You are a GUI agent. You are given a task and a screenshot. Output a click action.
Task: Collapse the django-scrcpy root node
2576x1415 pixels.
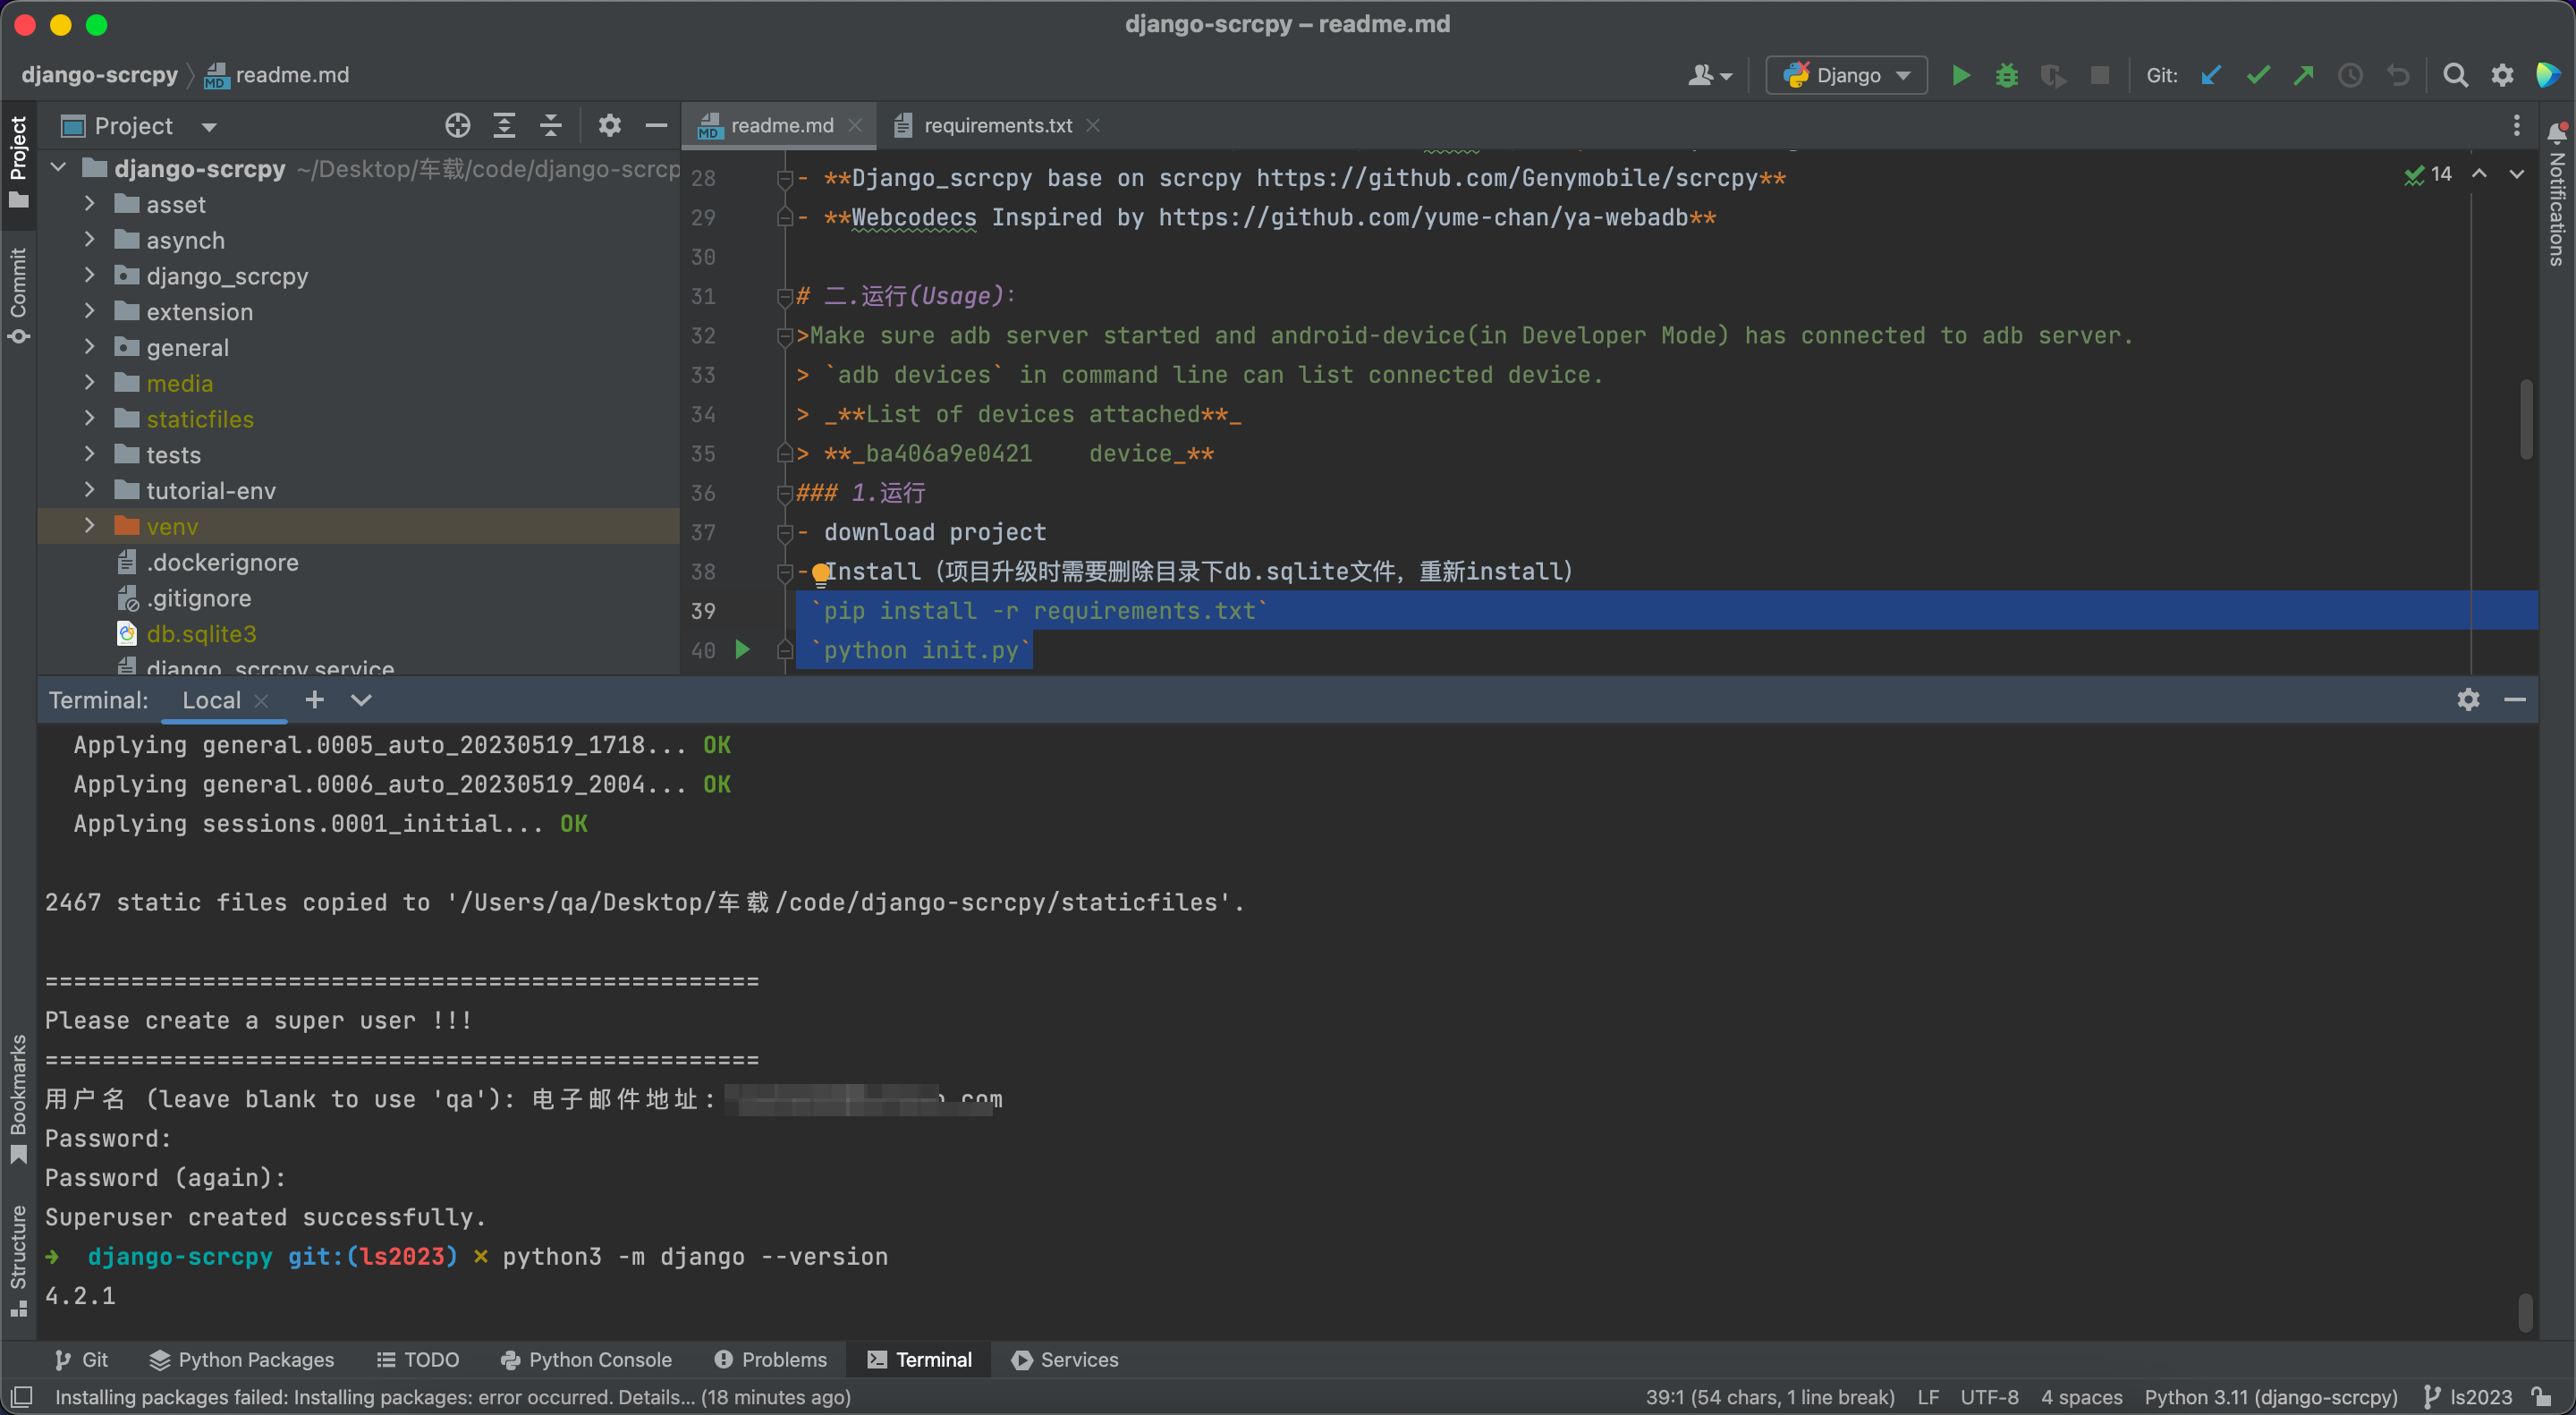(x=58, y=168)
